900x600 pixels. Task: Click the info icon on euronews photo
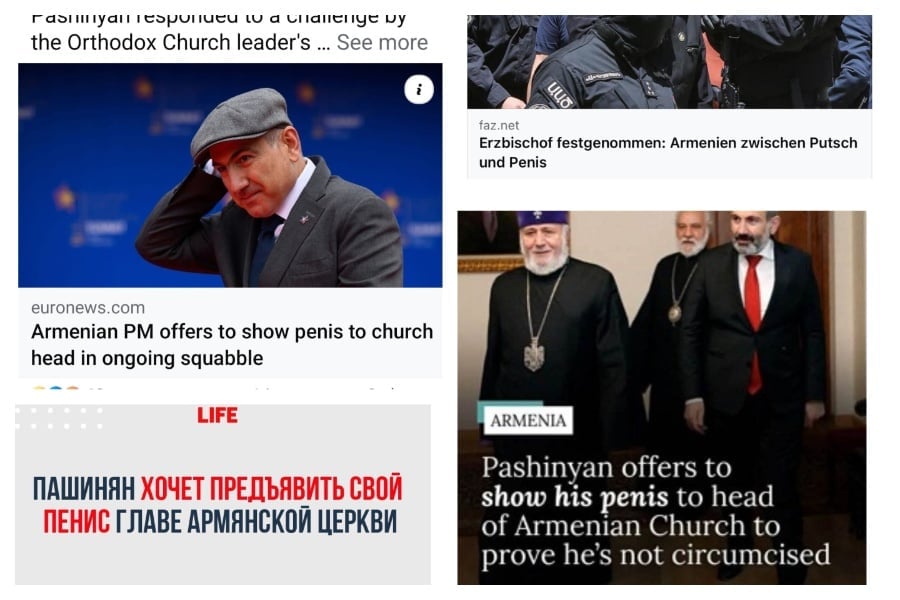coord(419,90)
